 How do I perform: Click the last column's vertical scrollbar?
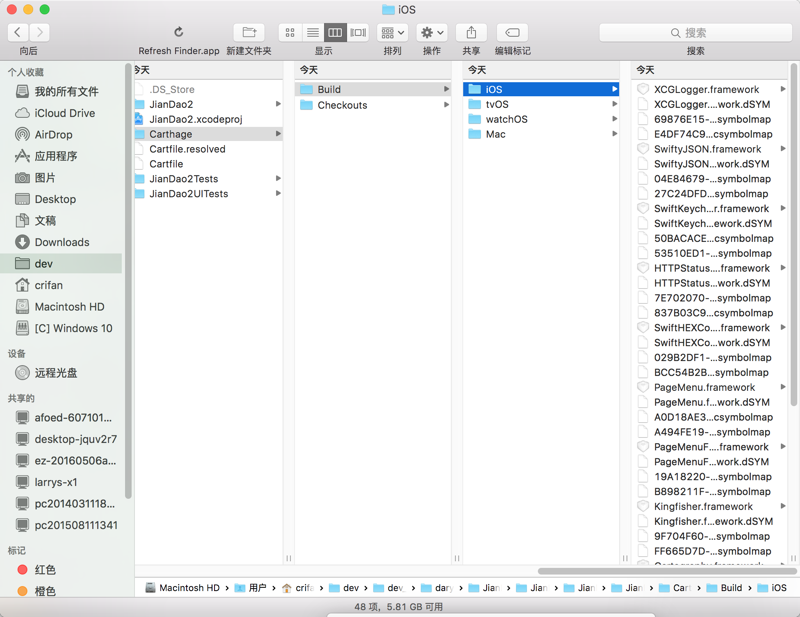pos(793,235)
